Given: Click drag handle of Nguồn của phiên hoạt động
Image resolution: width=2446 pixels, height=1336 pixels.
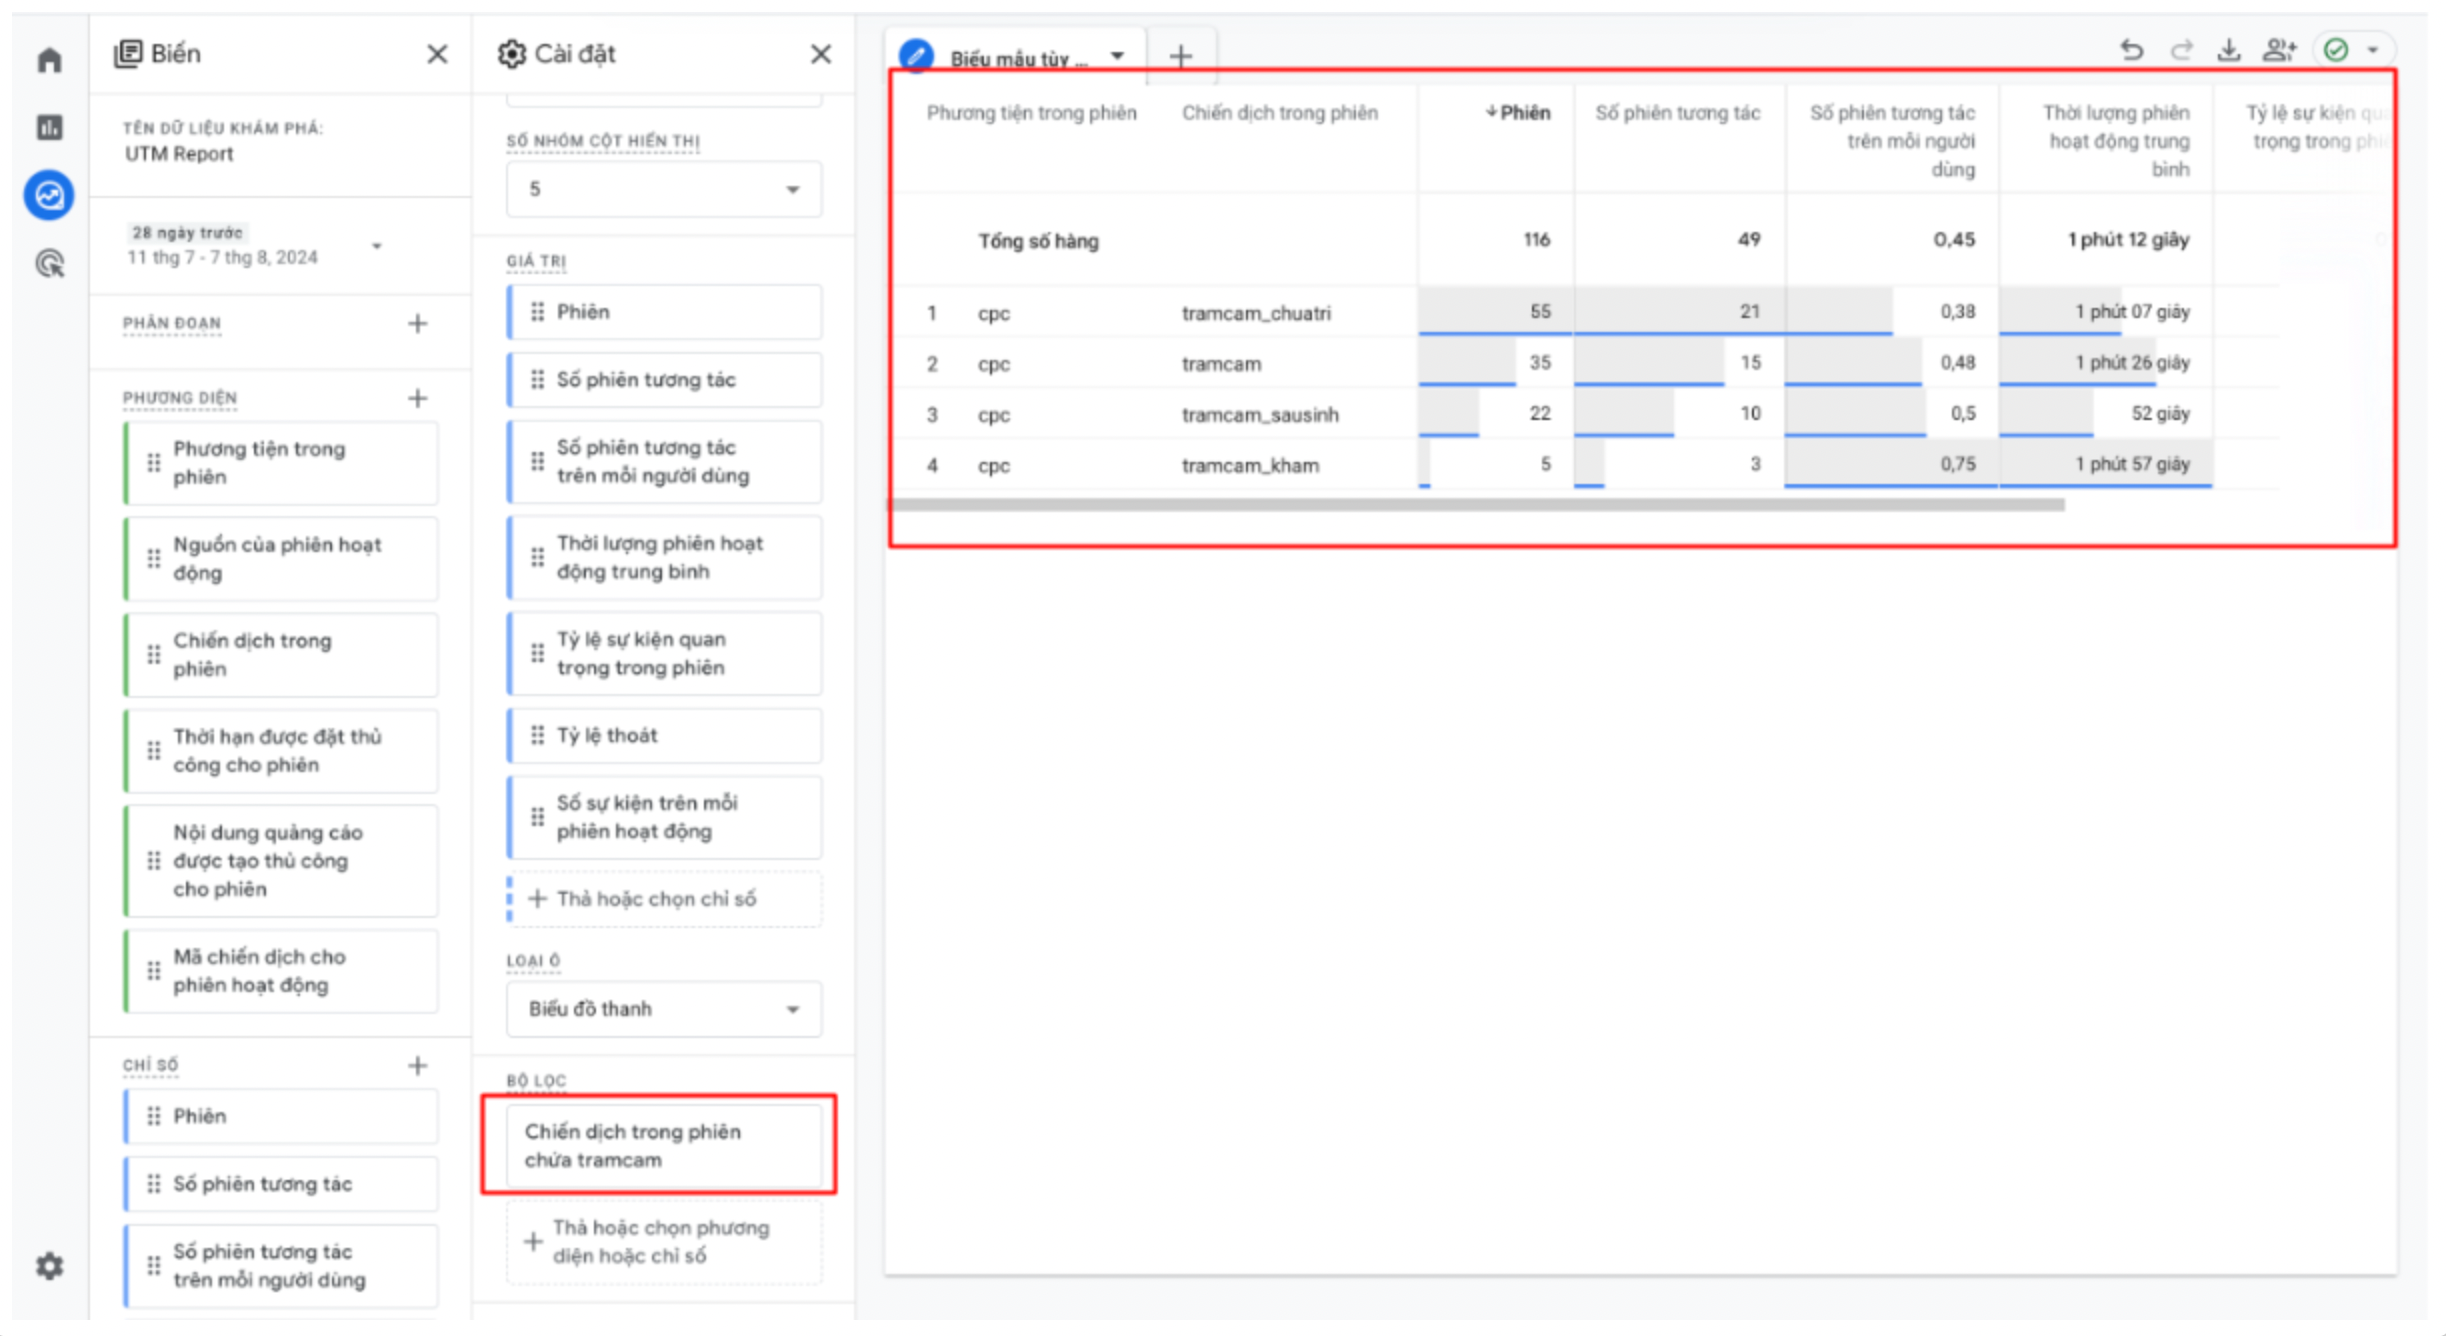Looking at the screenshot, I should (x=153, y=558).
